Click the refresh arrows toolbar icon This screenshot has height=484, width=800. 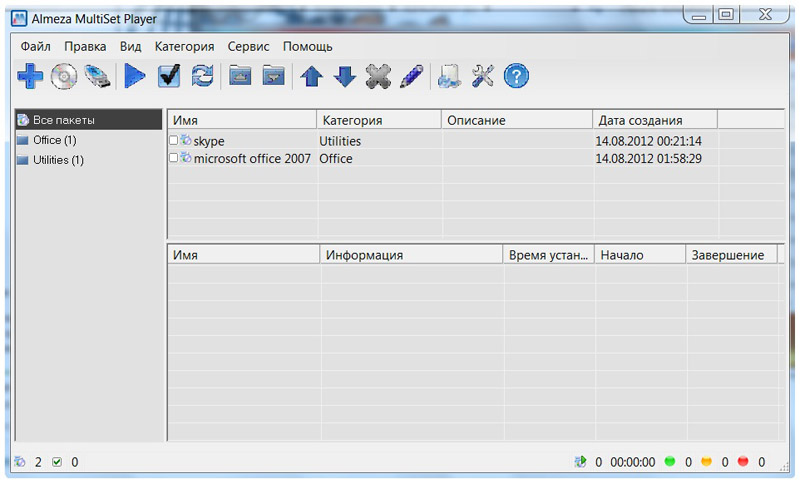[x=203, y=77]
